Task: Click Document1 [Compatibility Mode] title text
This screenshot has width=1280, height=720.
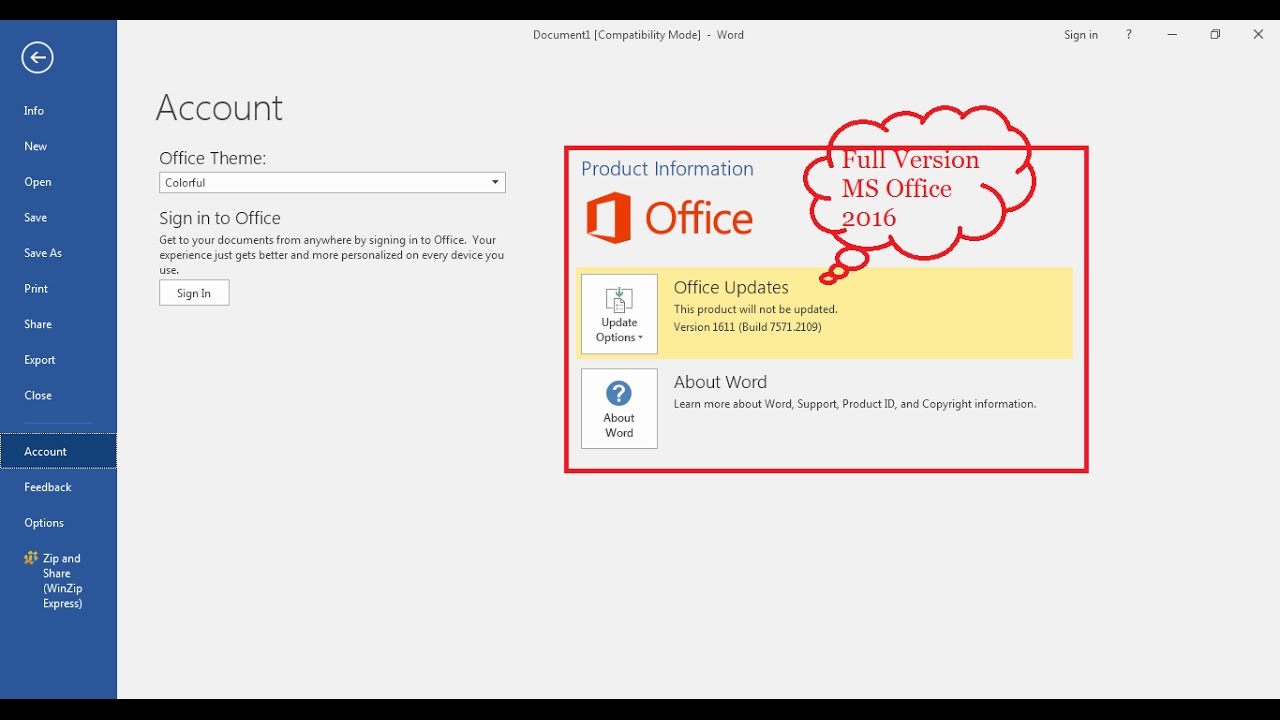Action: pos(617,35)
